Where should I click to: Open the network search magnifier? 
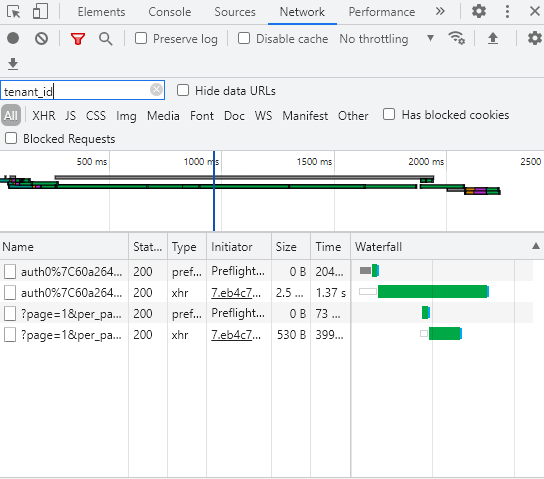pos(105,39)
